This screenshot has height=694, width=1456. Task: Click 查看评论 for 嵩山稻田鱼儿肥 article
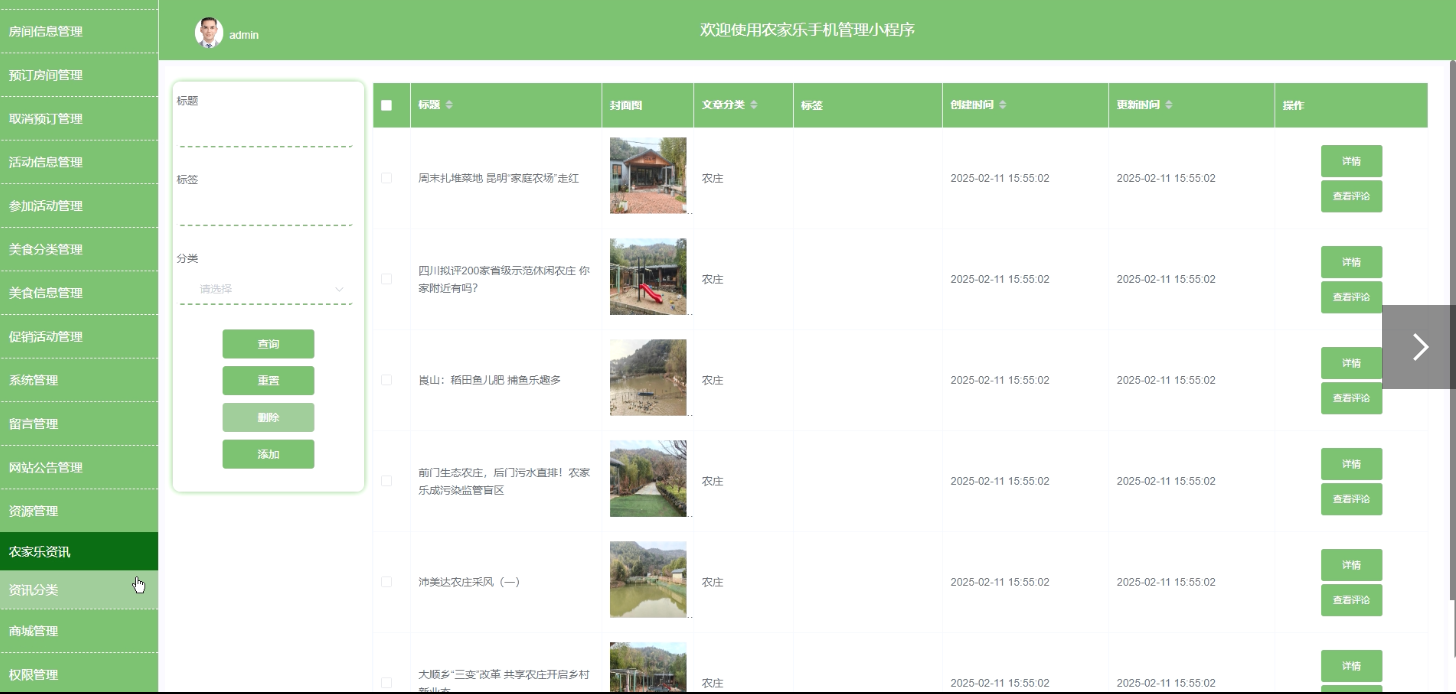1351,399
